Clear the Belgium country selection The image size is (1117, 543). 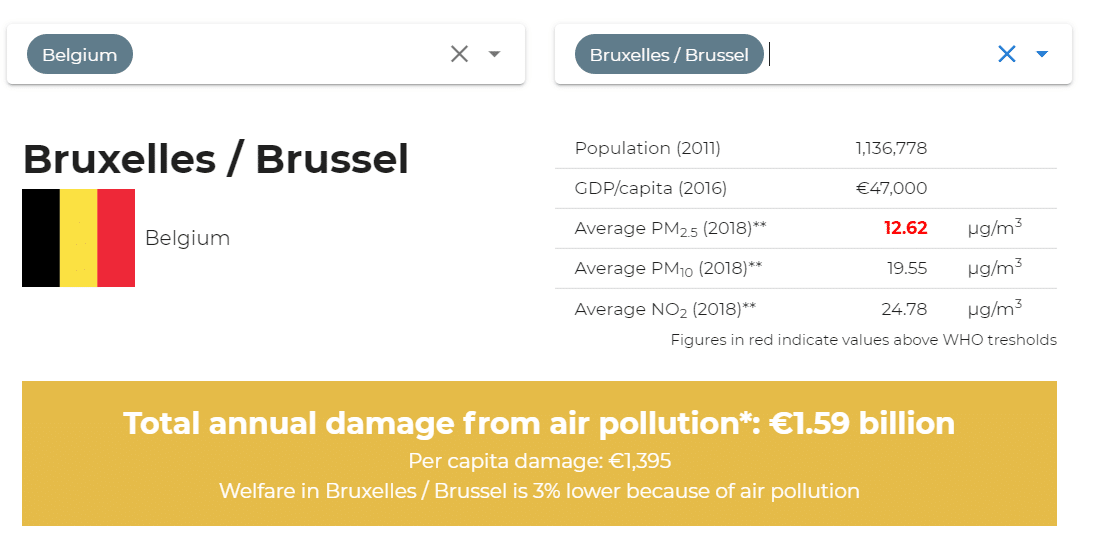(459, 54)
